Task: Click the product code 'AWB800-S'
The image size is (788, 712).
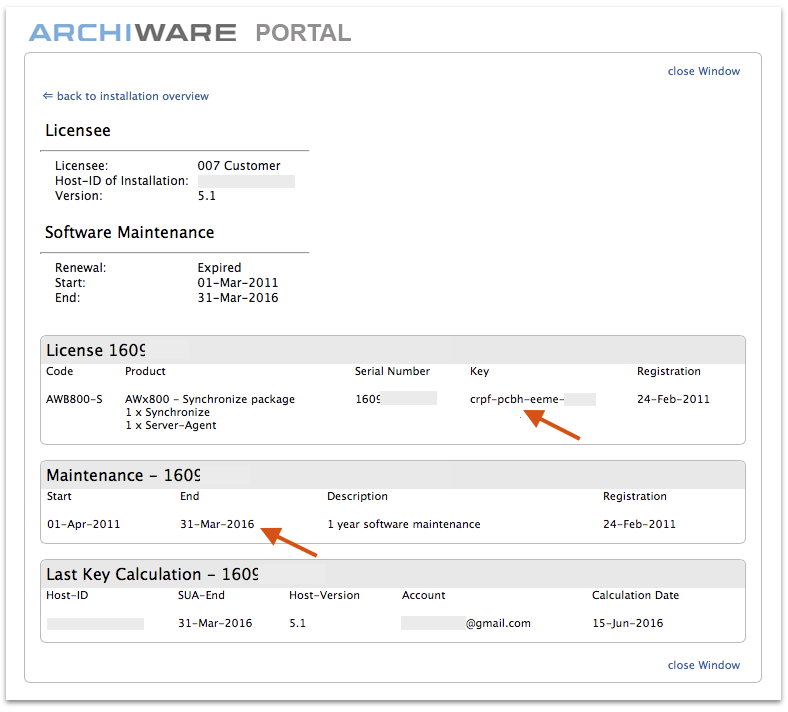Action: 74,399
